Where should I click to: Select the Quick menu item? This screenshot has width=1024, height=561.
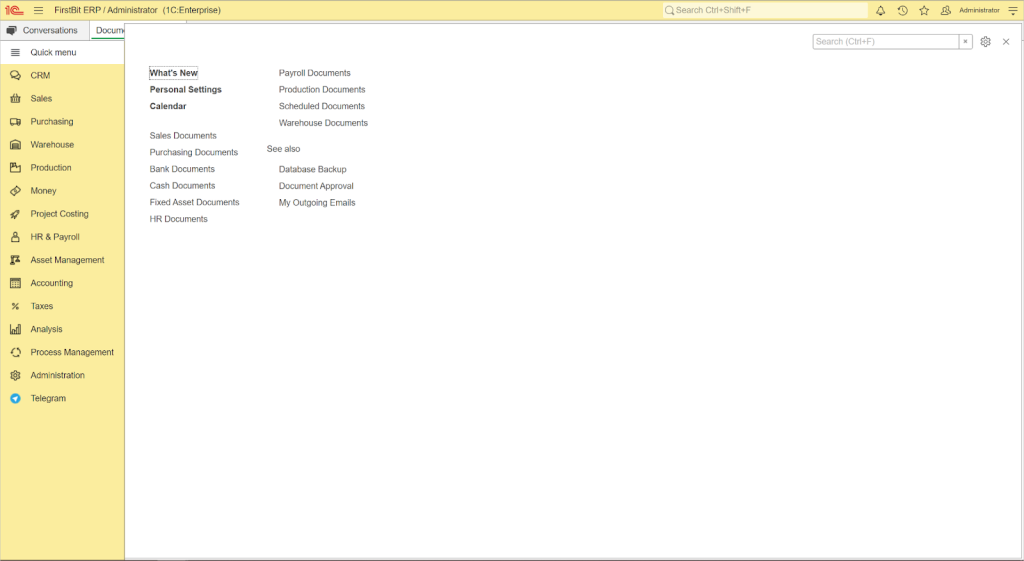[x=62, y=52]
